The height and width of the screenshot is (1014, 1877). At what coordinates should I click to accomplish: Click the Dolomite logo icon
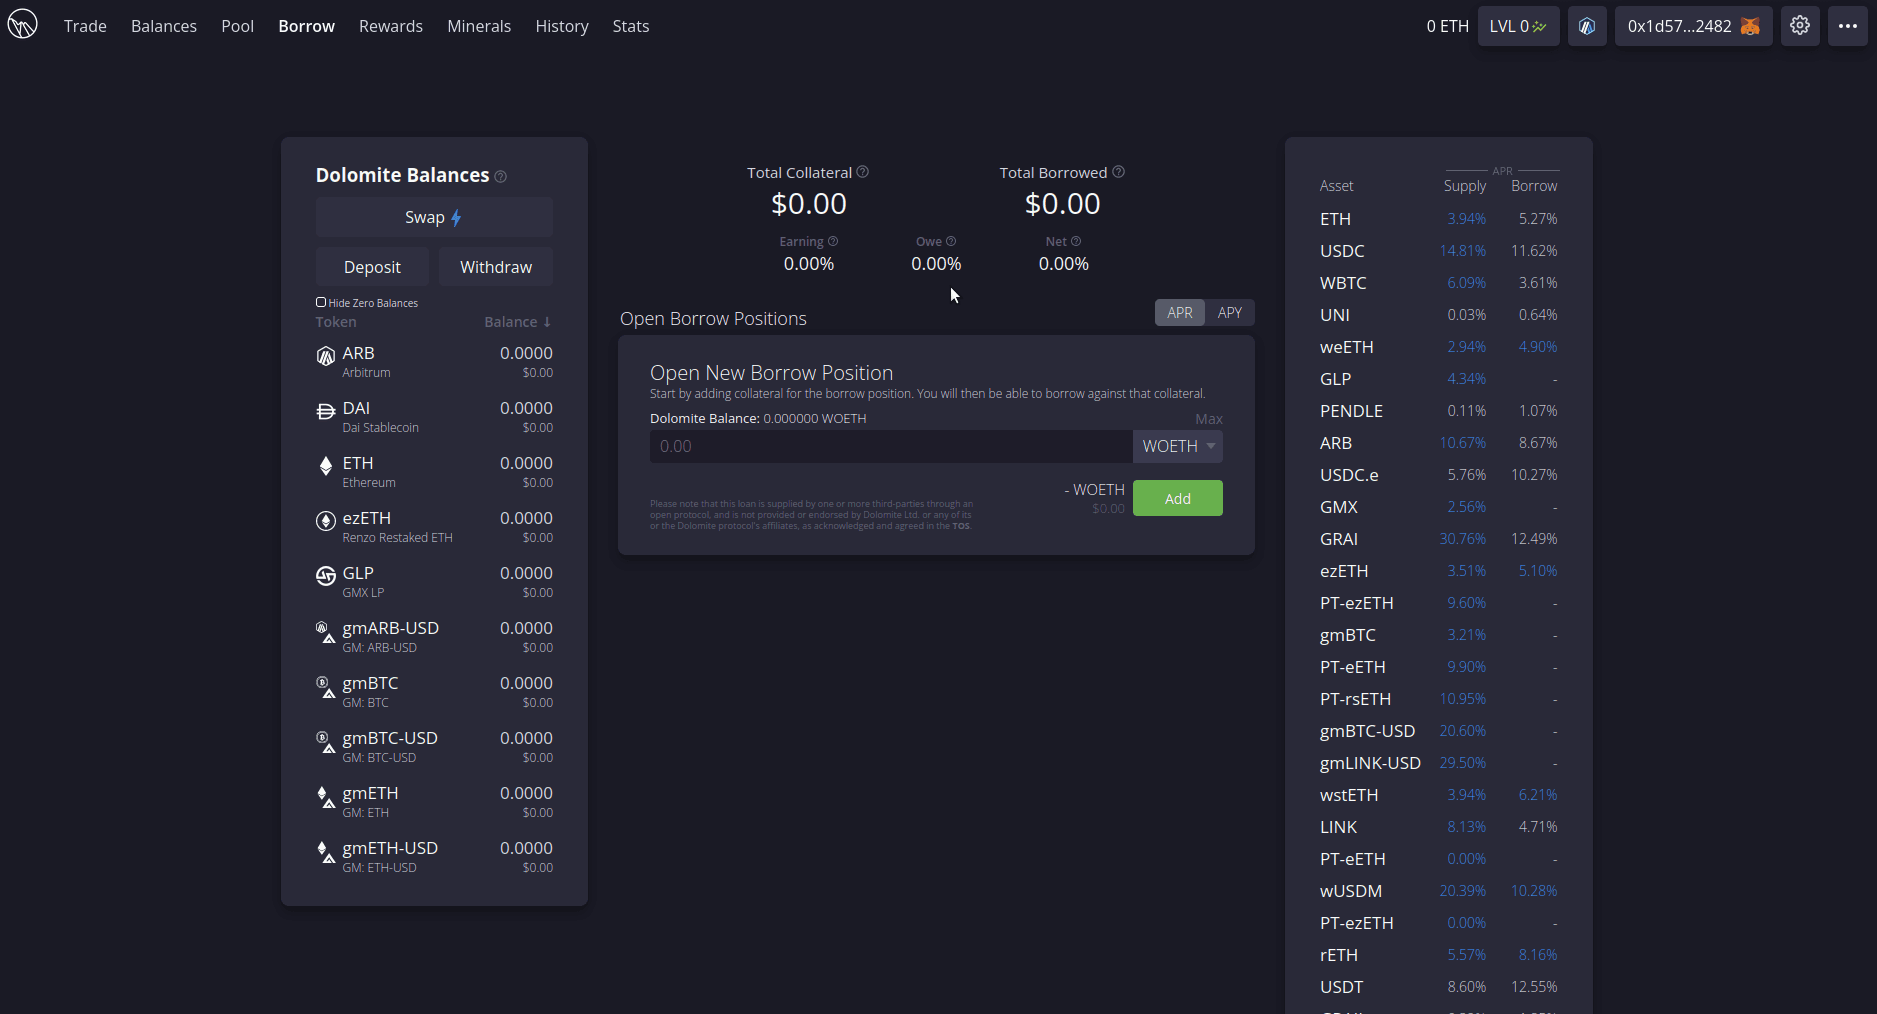pos(22,24)
